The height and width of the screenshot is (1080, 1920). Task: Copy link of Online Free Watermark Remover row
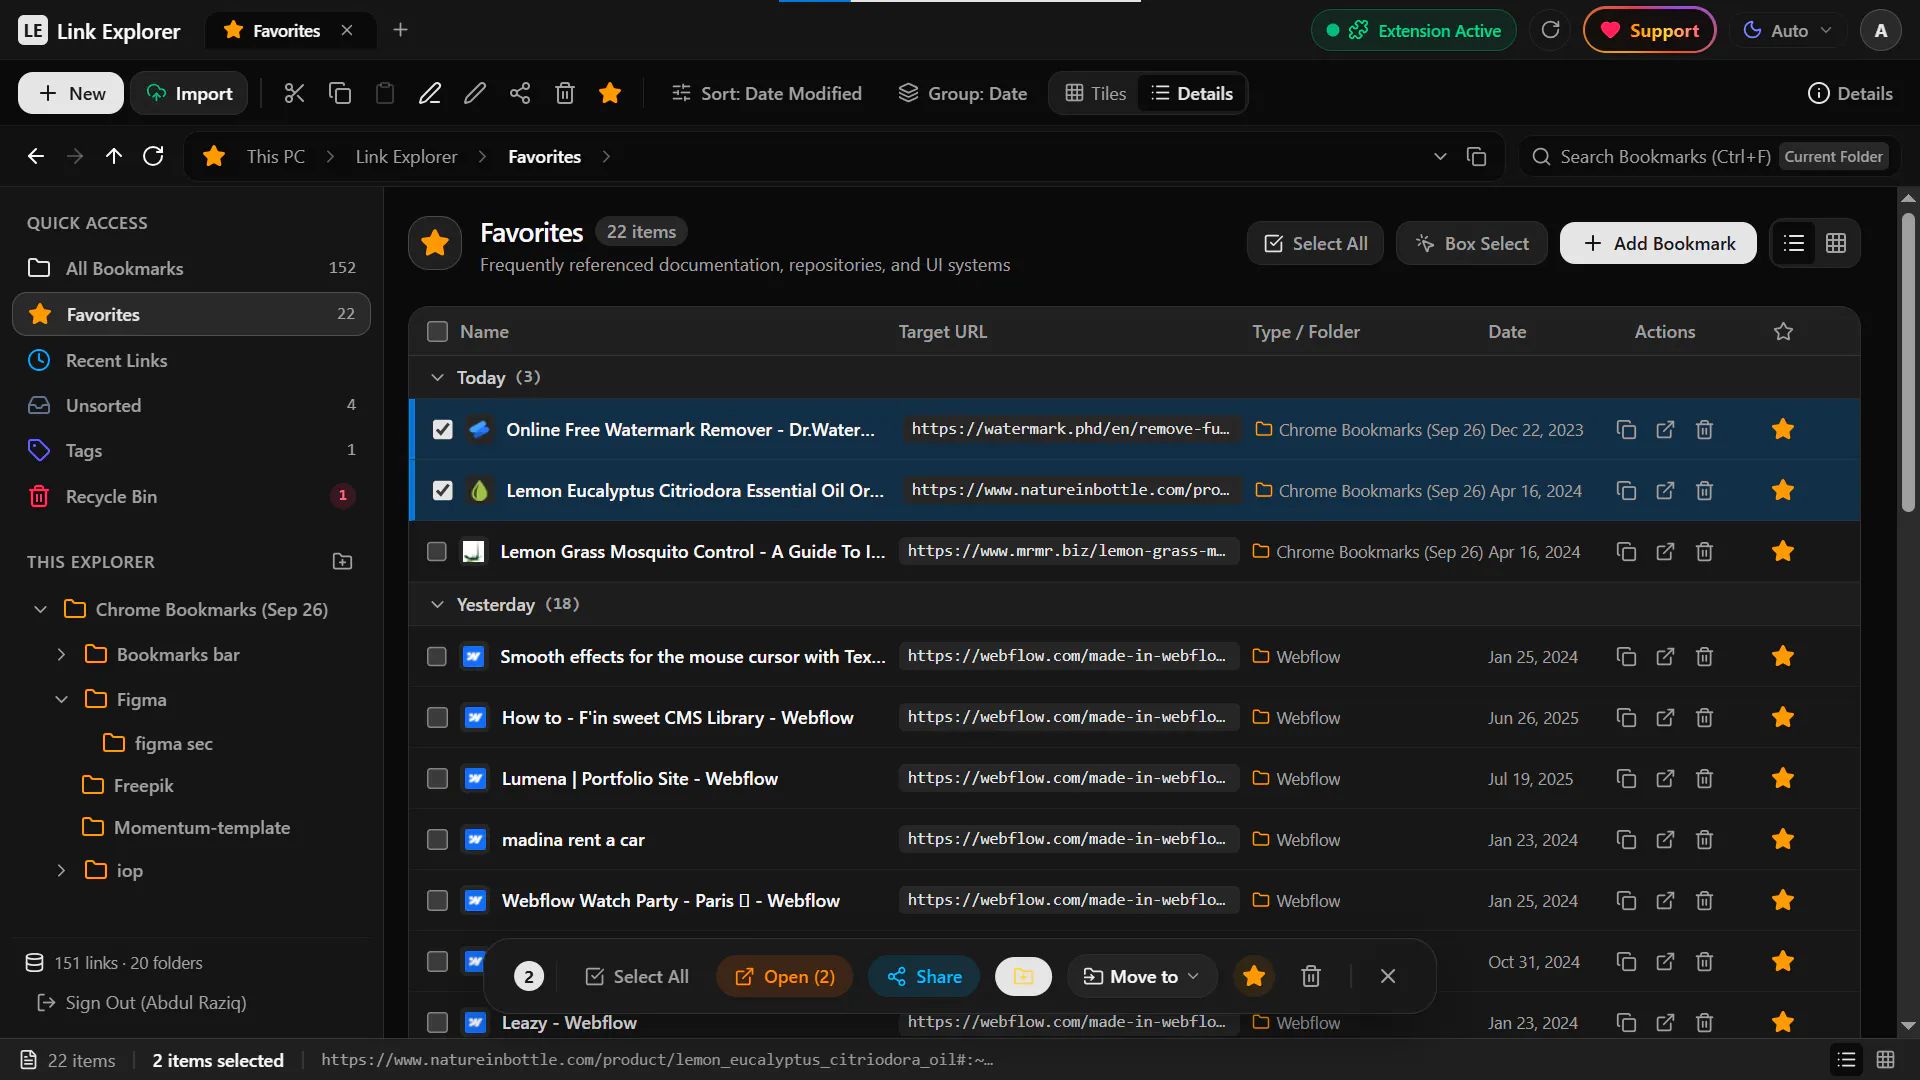pos(1626,429)
